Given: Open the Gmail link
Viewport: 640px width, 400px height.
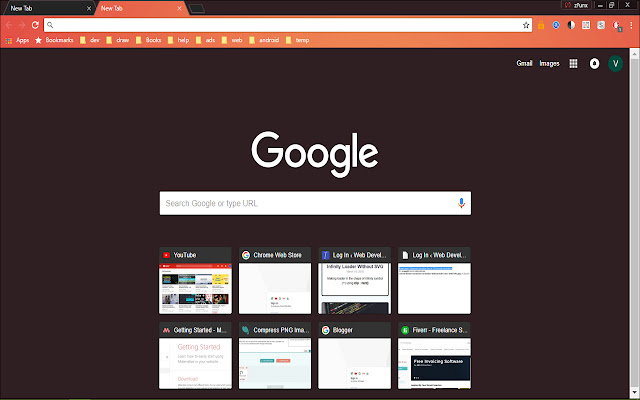Looking at the screenshot, I should click(x=524, y=64).
